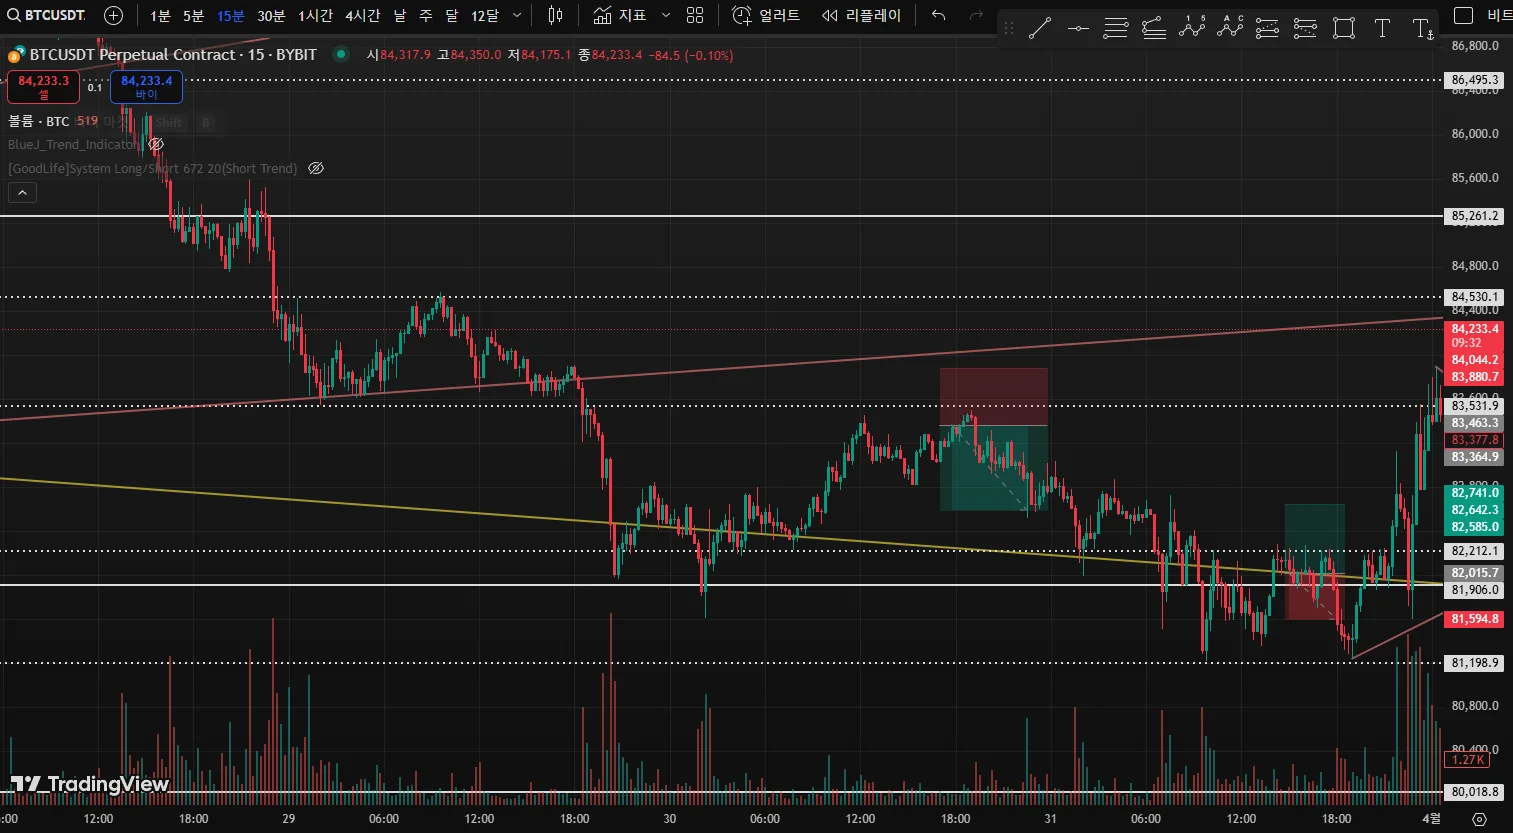Viewport: 1513px width, 833px height.
Task: Click the 80,018.8 price line label
Action: click(x=1475, y=792)
